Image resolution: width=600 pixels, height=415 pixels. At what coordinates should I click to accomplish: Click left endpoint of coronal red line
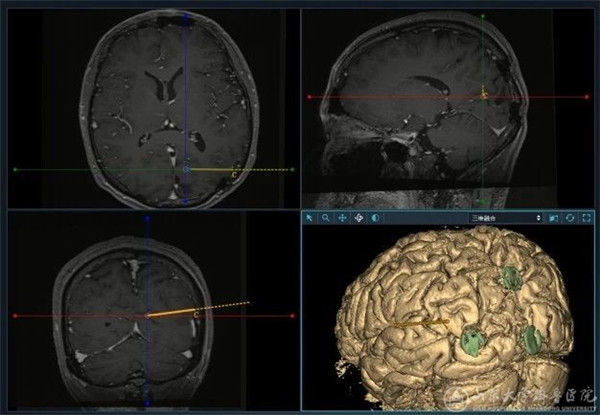pos(14,316)
